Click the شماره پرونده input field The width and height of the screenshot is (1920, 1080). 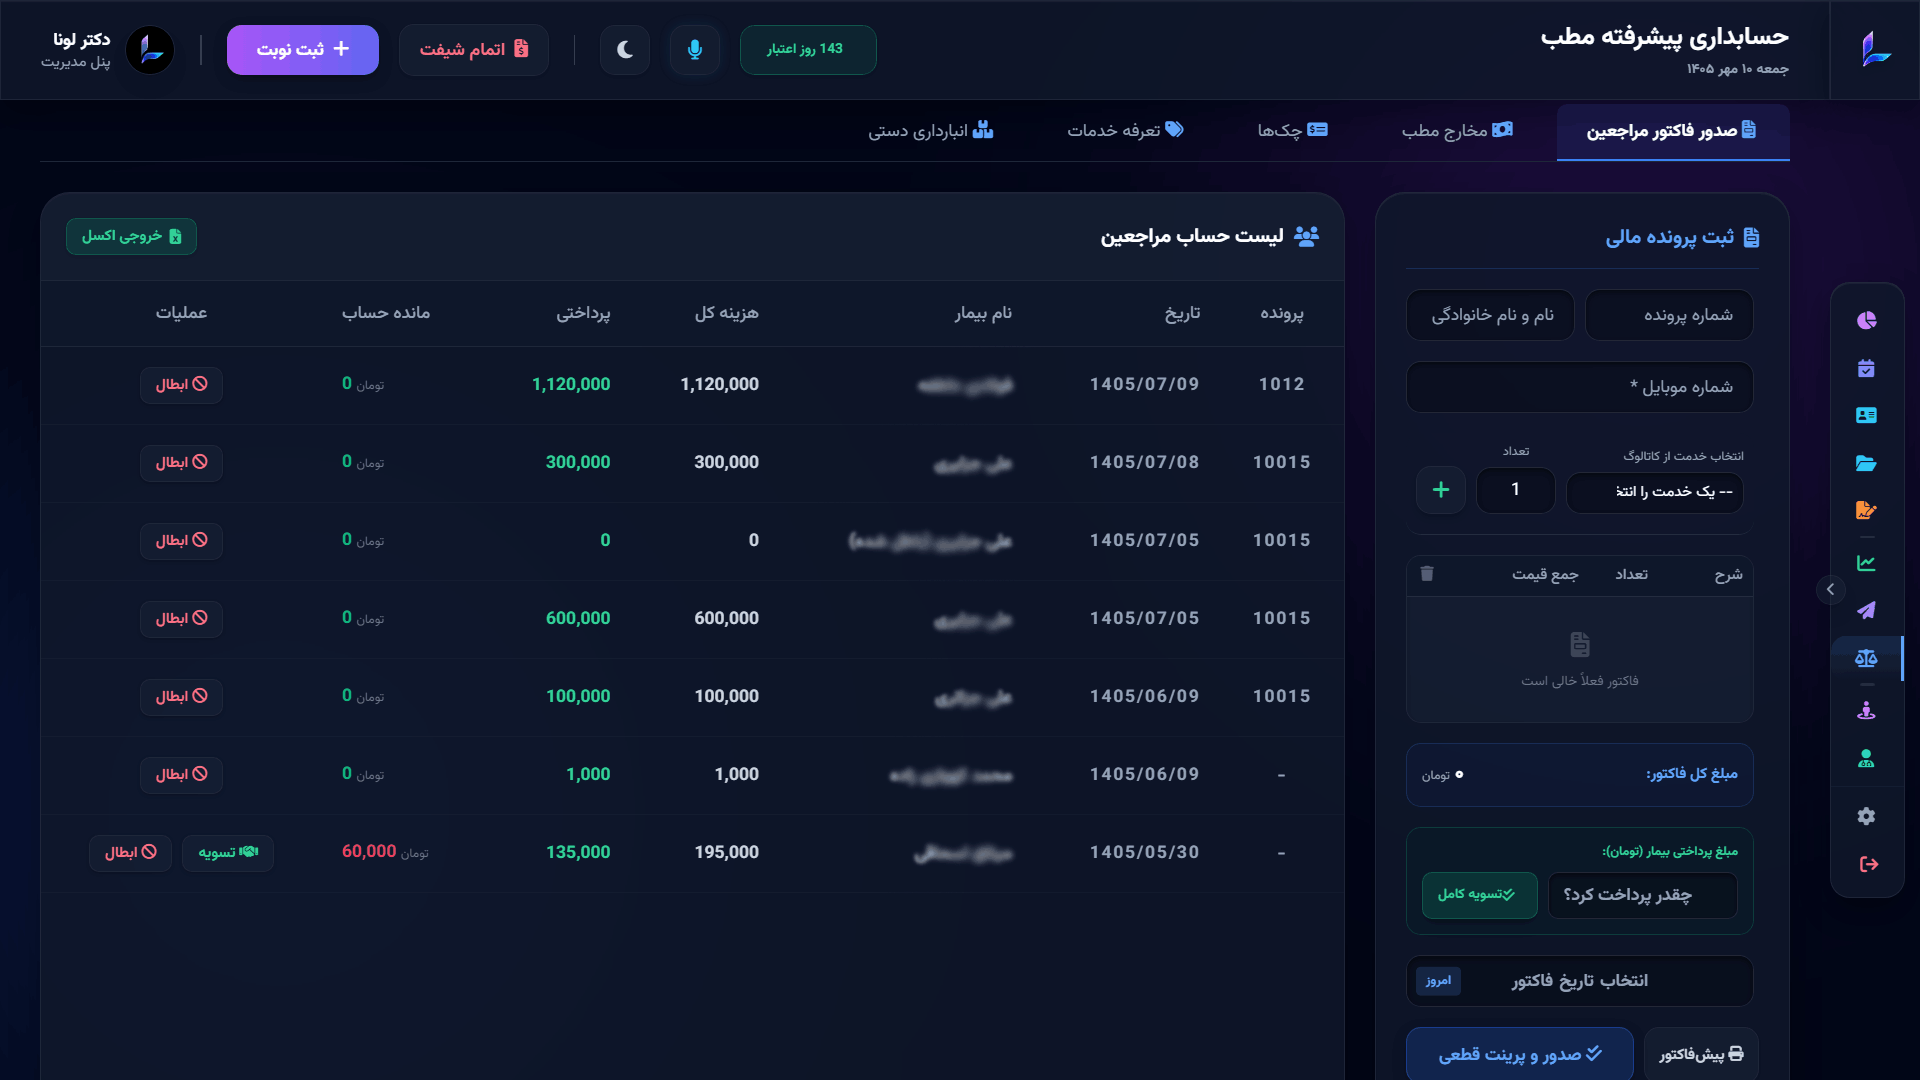click(1669, 315)
